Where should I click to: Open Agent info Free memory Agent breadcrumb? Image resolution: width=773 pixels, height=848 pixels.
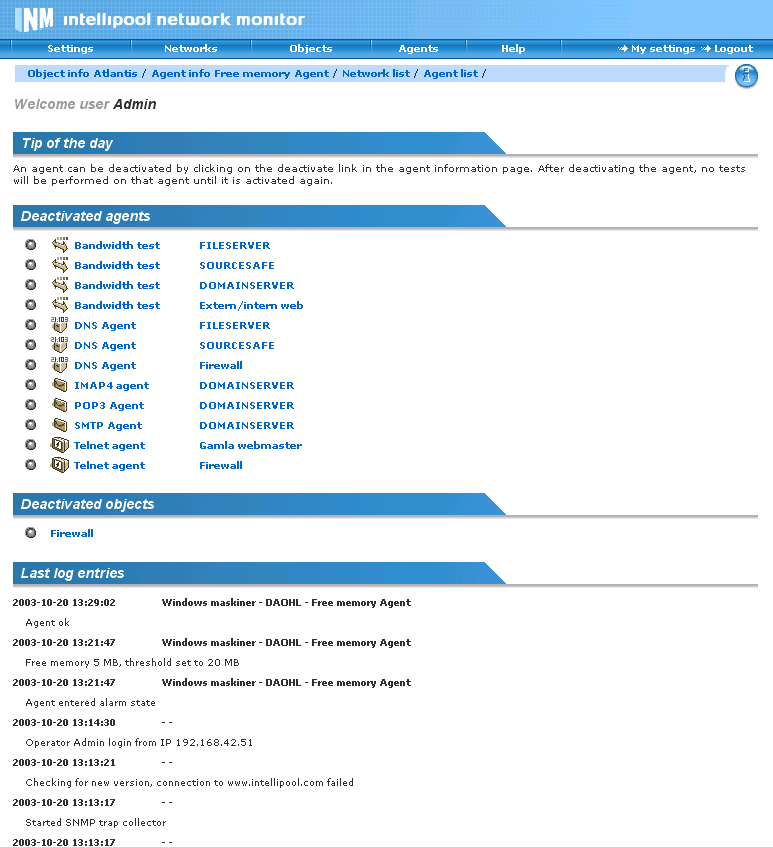[240, 74]
